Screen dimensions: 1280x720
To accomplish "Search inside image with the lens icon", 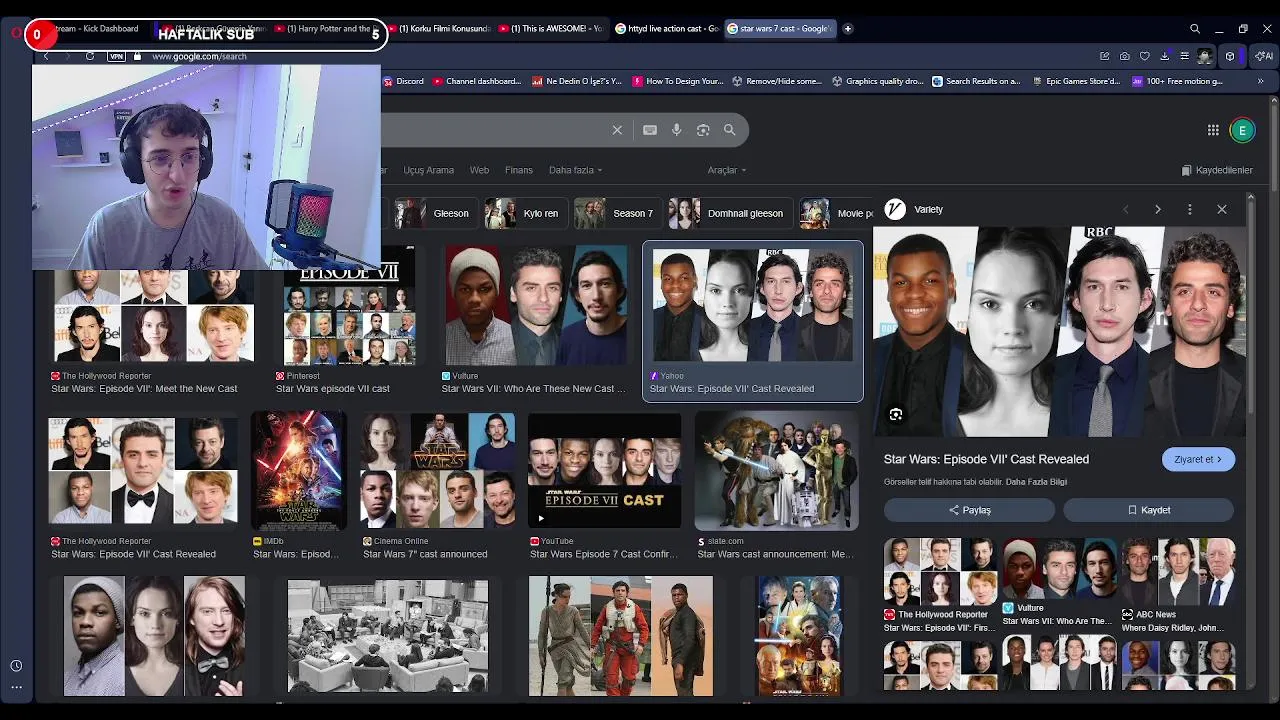I will pos(896,414).
